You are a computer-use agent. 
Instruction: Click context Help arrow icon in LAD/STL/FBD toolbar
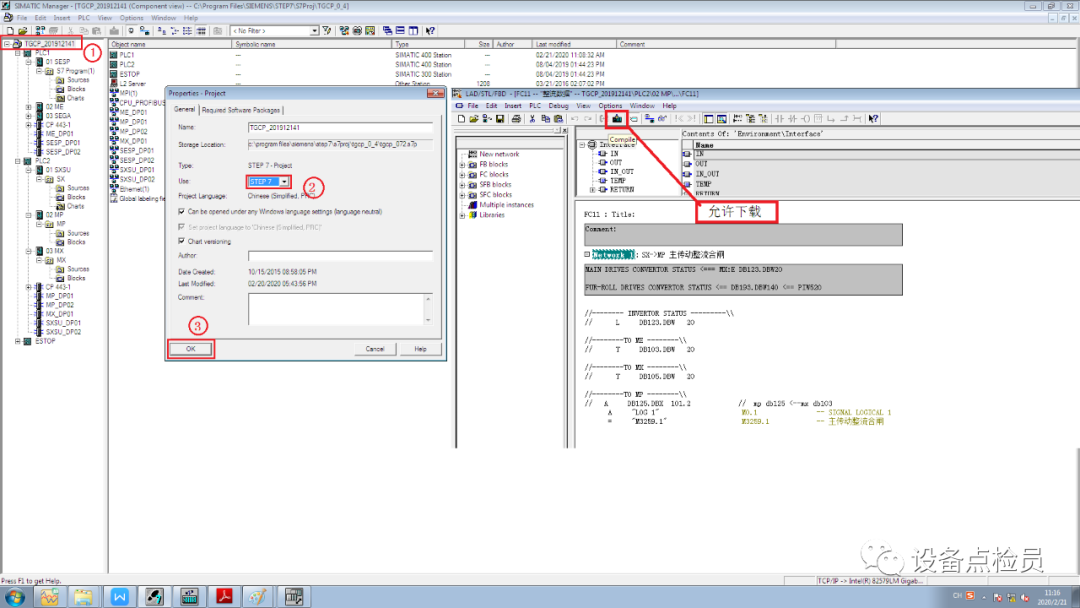click(873, 119)
